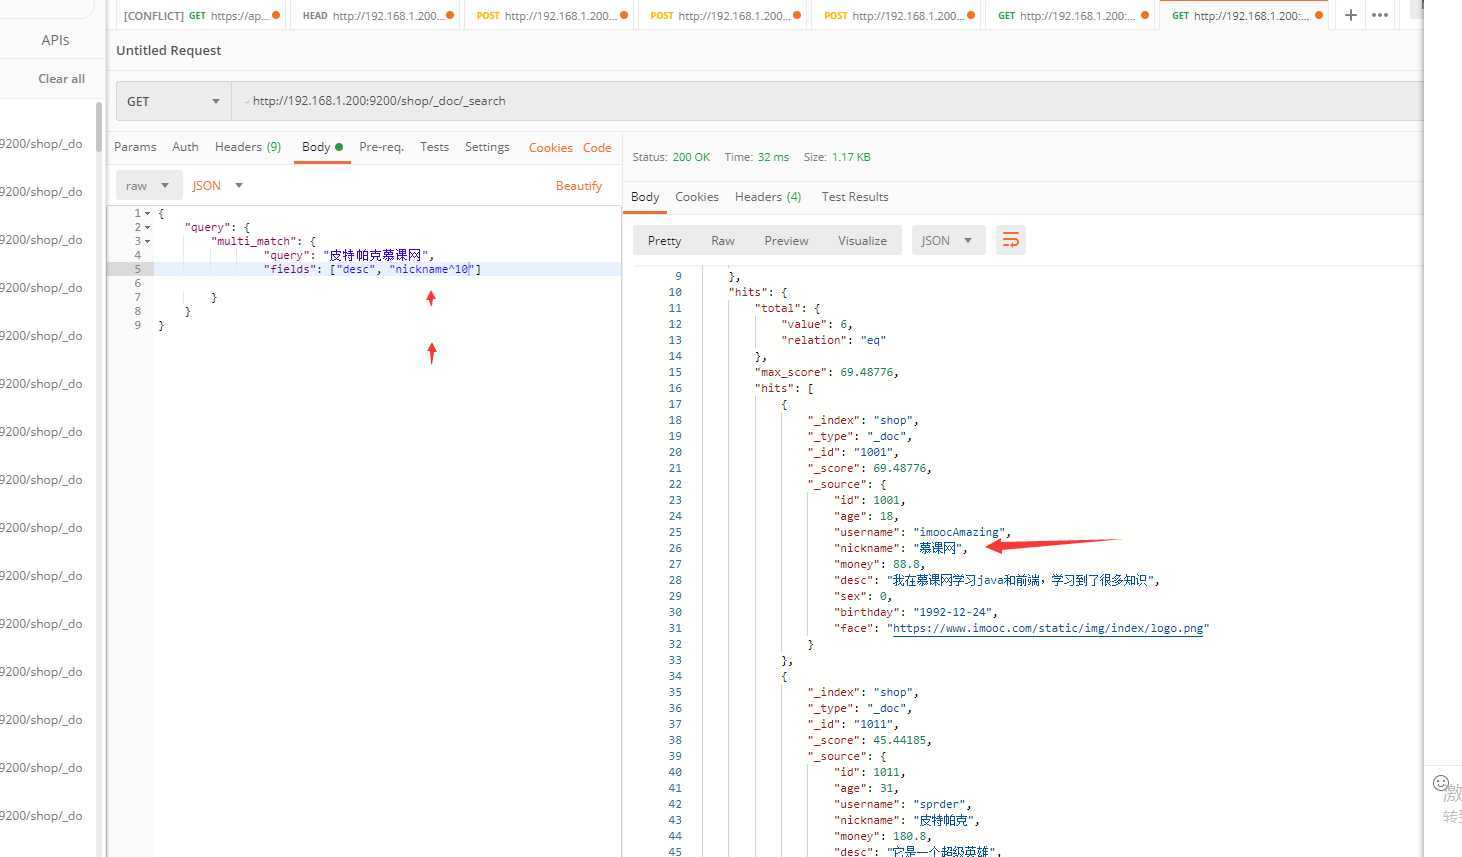Open the Params tab
Viewport: 1462px width, 857px height.
click(x=135, y=147)
